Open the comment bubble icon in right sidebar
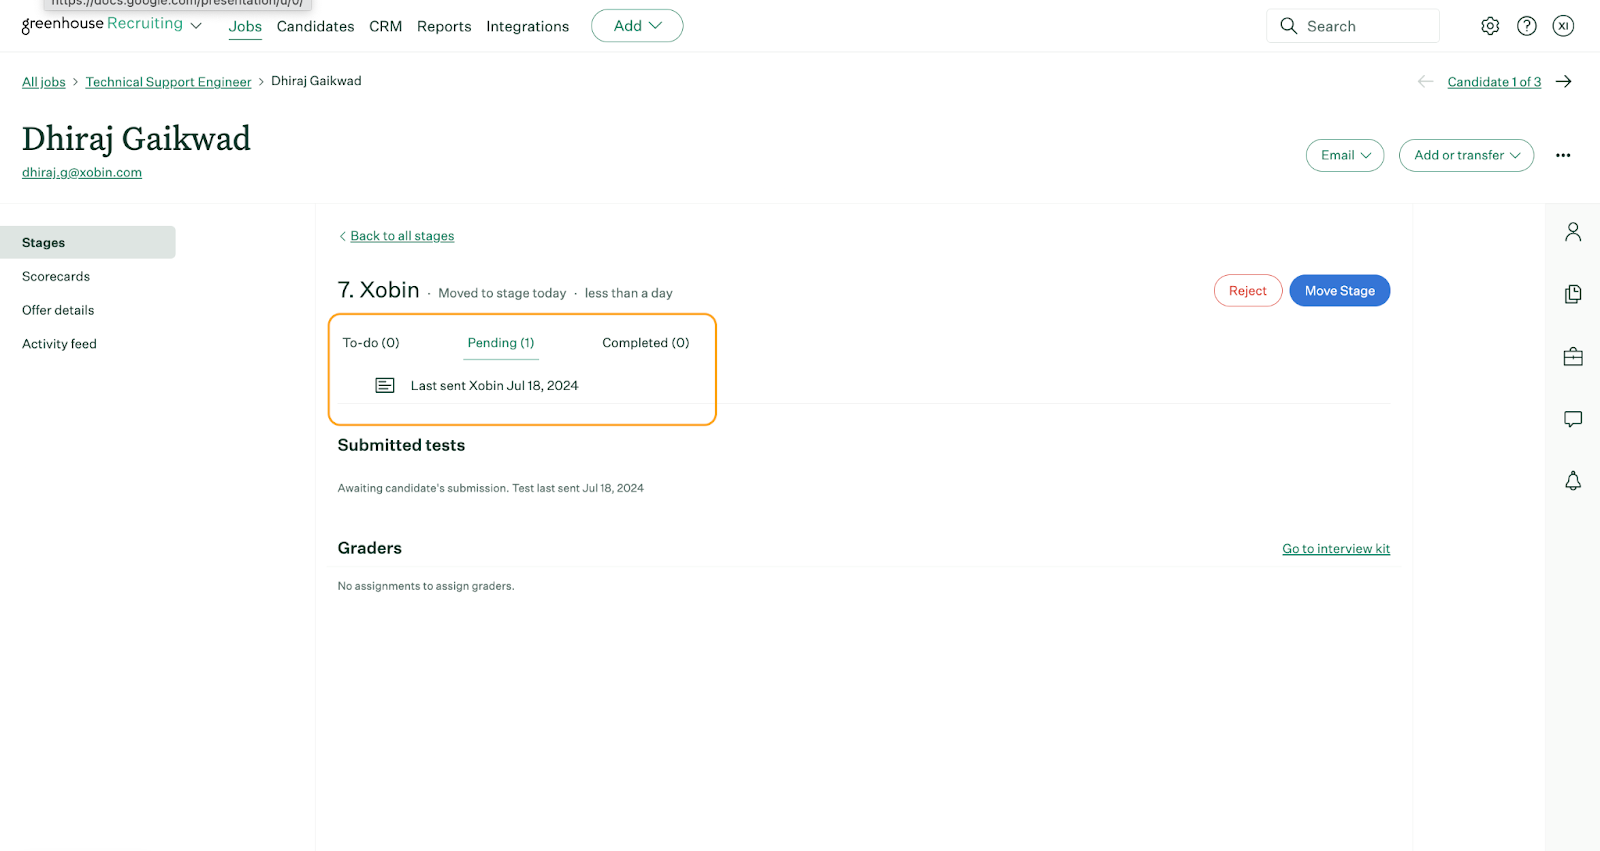Image resolution: width=1600 pixels, height=851 pixels. [1573, 419]
